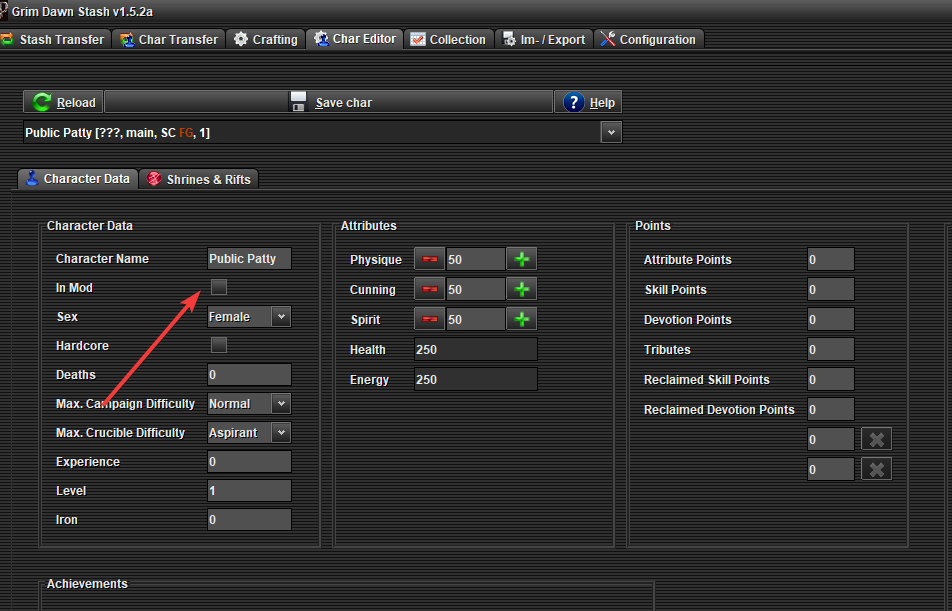The height and width of the screenshot is (611, 952).
Task: Toggle the In Mod checkbox
Action: point(219,287)
